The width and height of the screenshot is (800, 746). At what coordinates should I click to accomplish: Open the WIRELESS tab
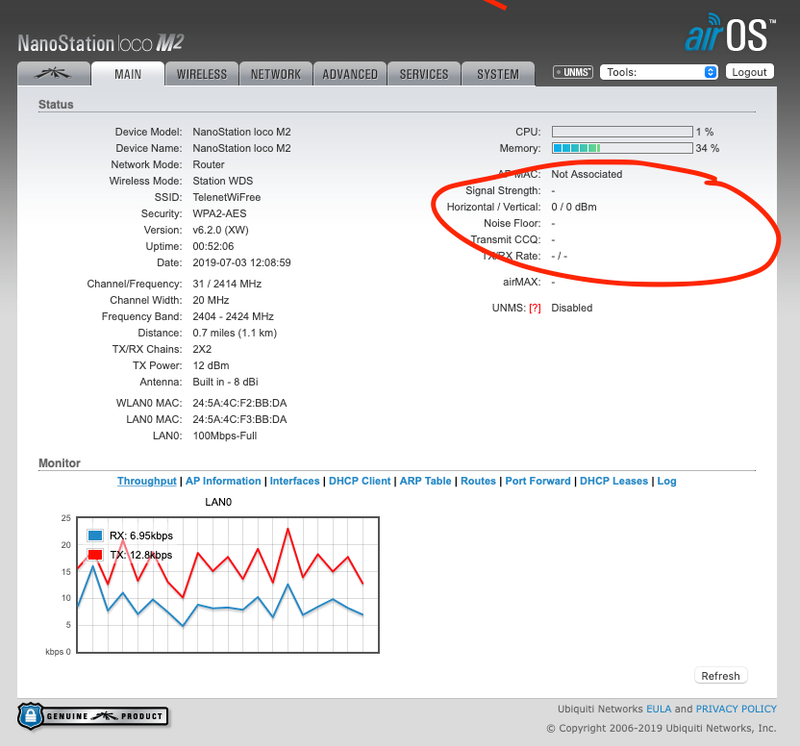(x=202, y=74)
